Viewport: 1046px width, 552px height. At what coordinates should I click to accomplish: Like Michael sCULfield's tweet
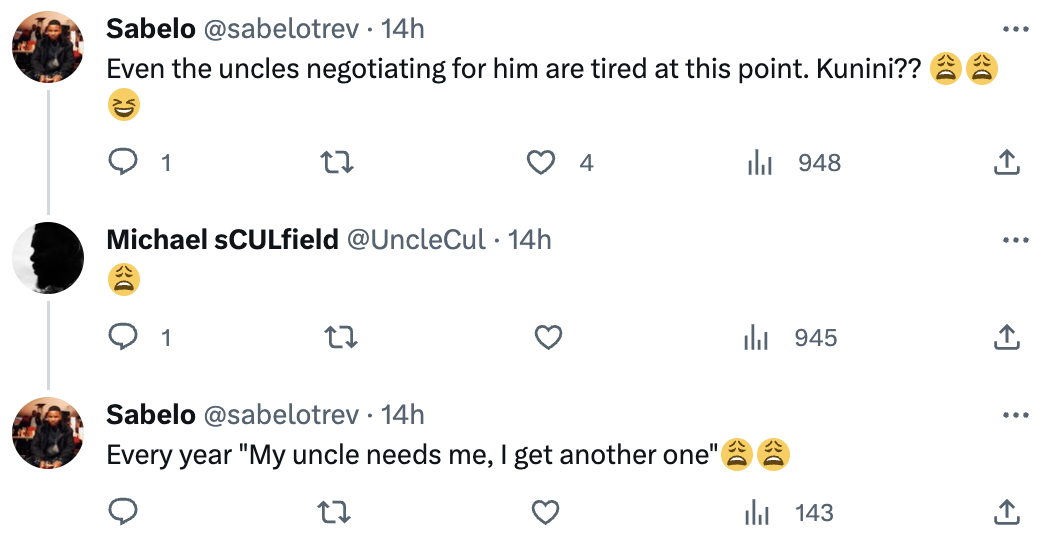click(x=548, y=337)
